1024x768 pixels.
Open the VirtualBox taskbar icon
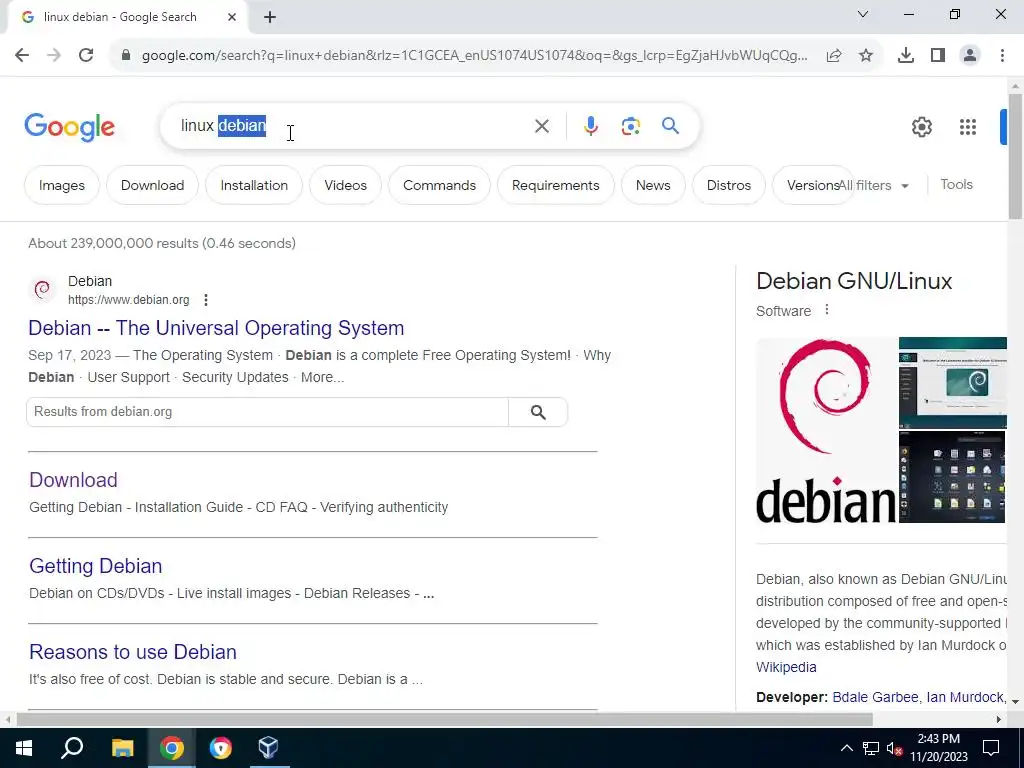268,748
